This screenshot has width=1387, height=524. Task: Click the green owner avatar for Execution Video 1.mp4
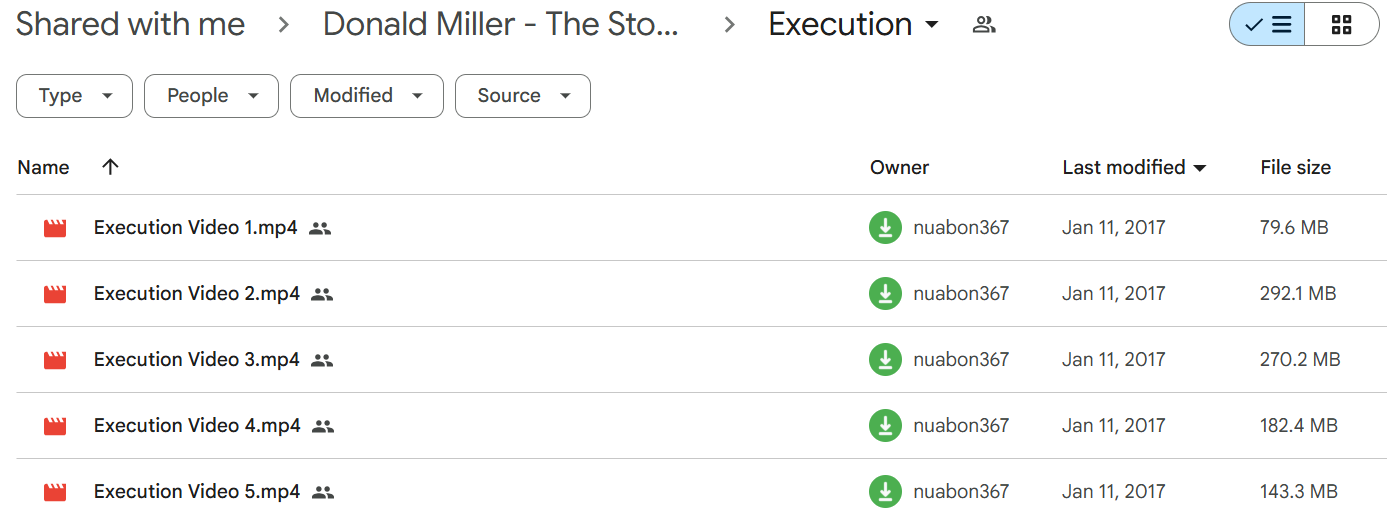pos(885,228)
